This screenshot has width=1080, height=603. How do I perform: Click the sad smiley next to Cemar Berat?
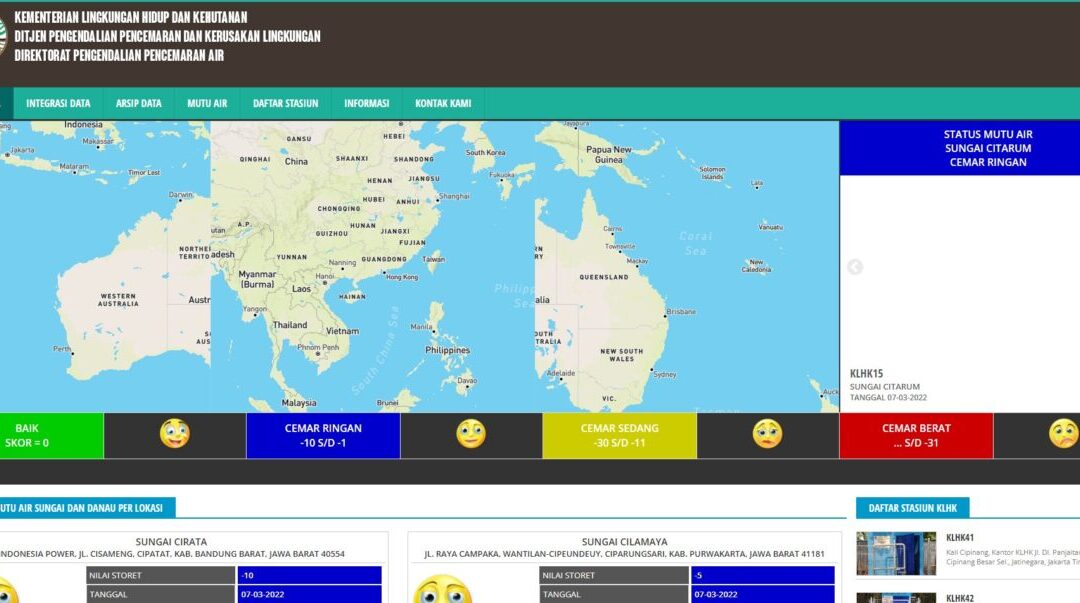pos(1063,434)
